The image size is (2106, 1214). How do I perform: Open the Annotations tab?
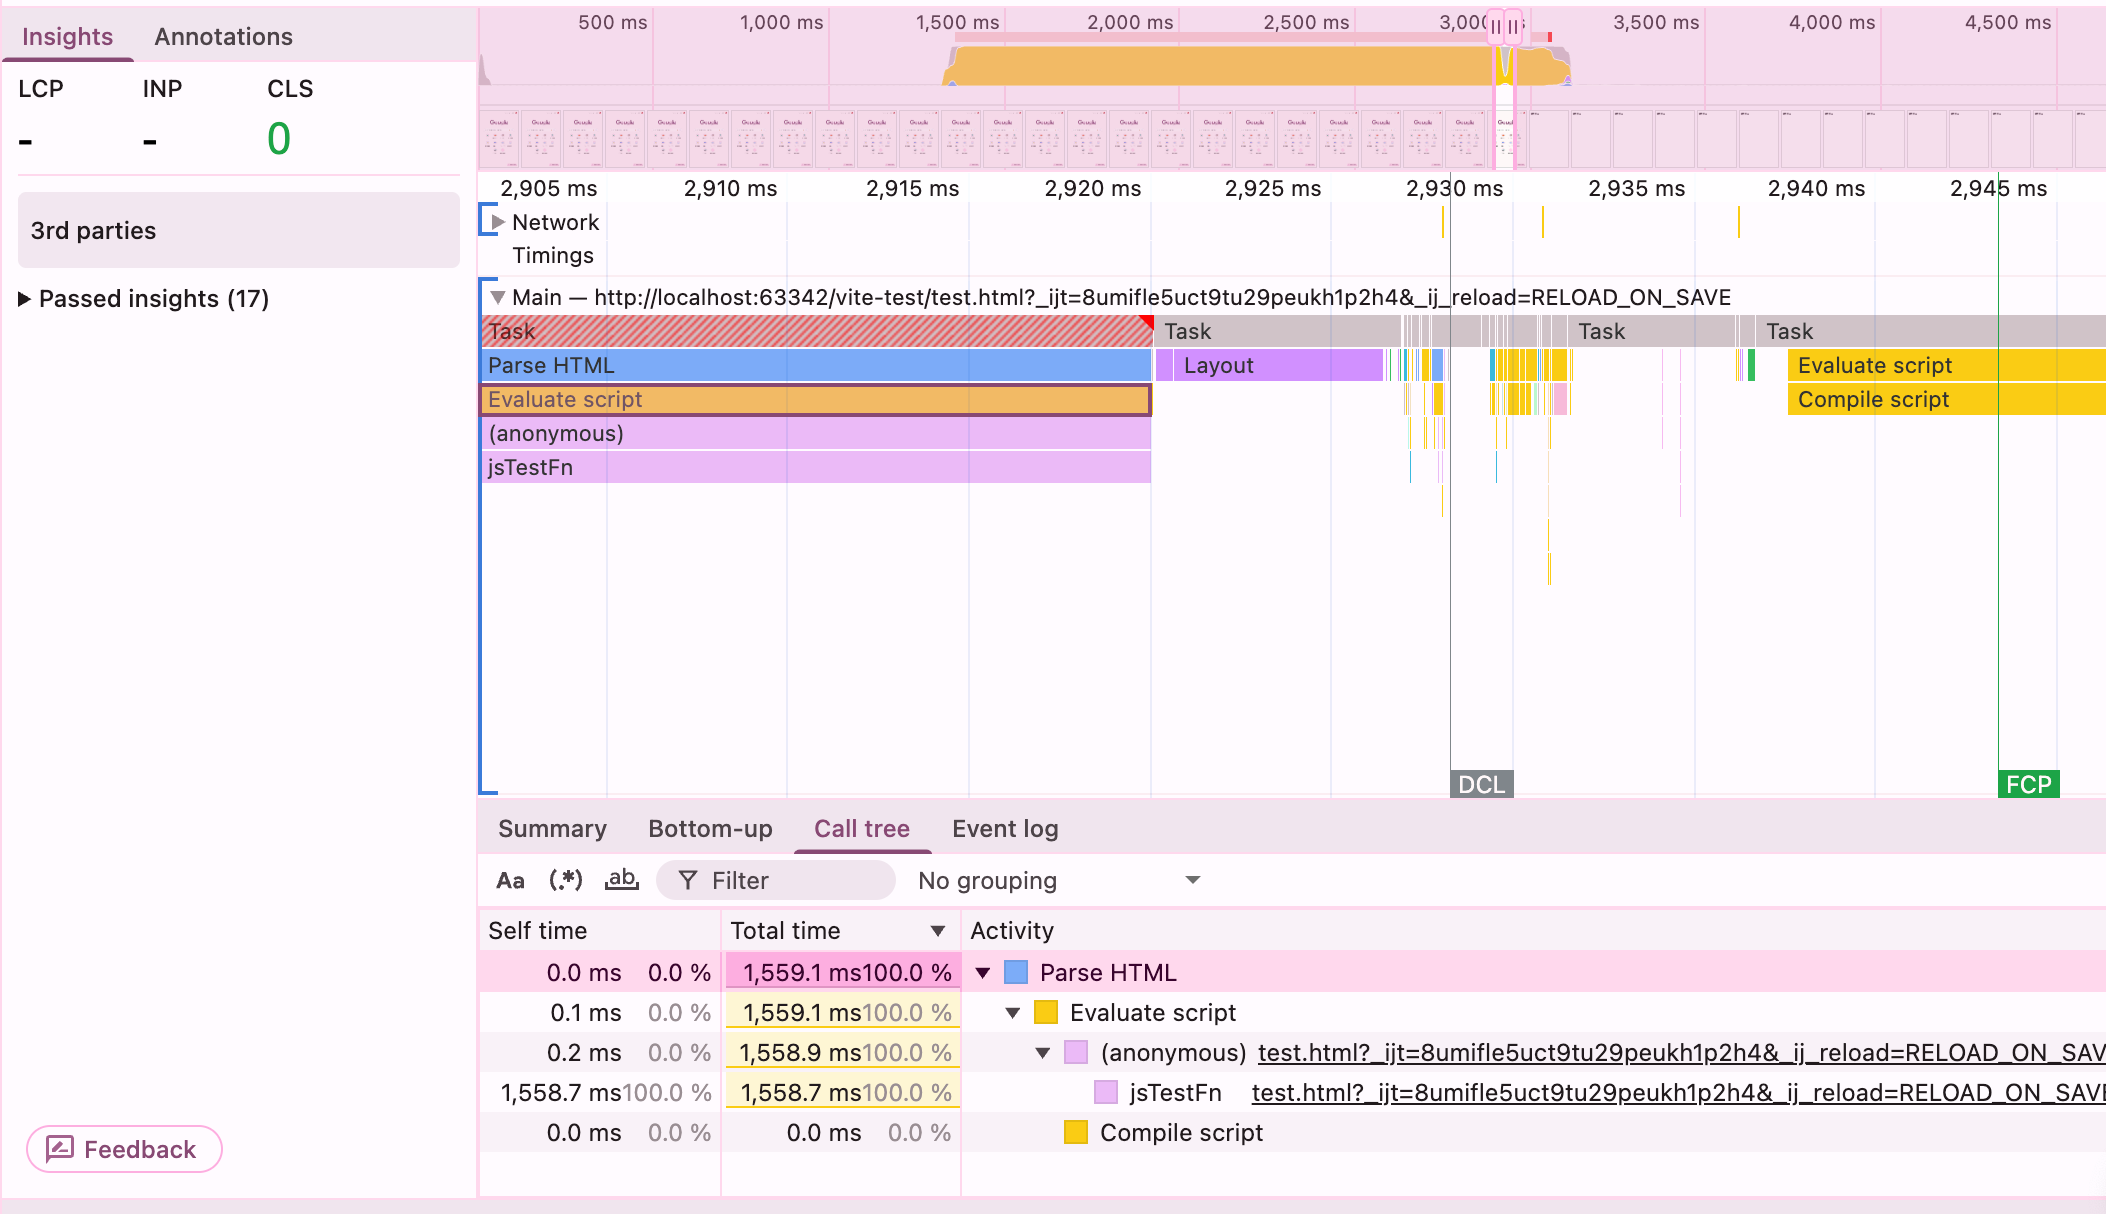pyautogui.click(x=223, y=36)
